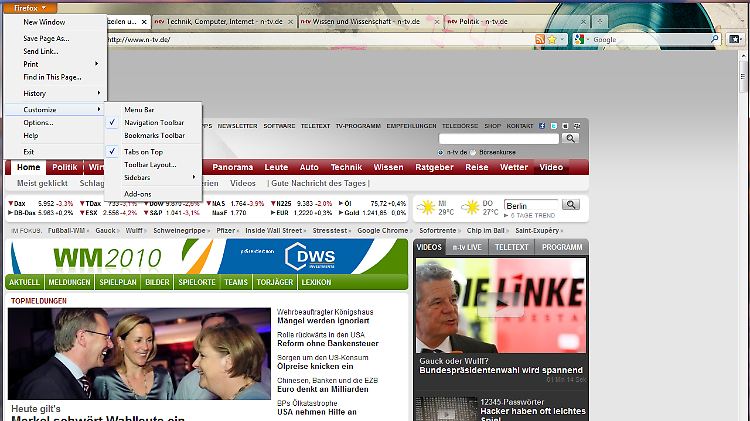
Task: Open the Twitter icon in site header
Action: pos(552,126)
